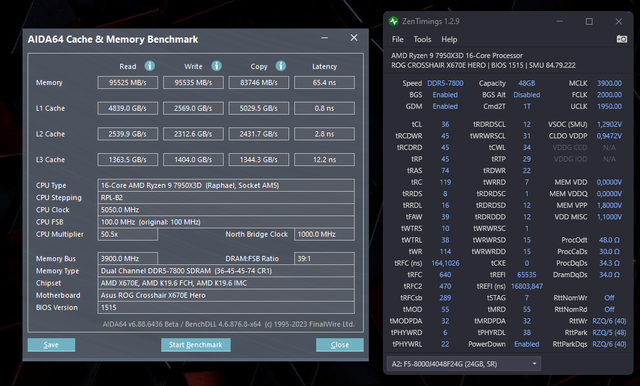The height and width of the screenshot is (386, 640).
Task: Click VSOC (SMU) value 1,2902V
Action: pyautogui.click(x=609, y=124)
